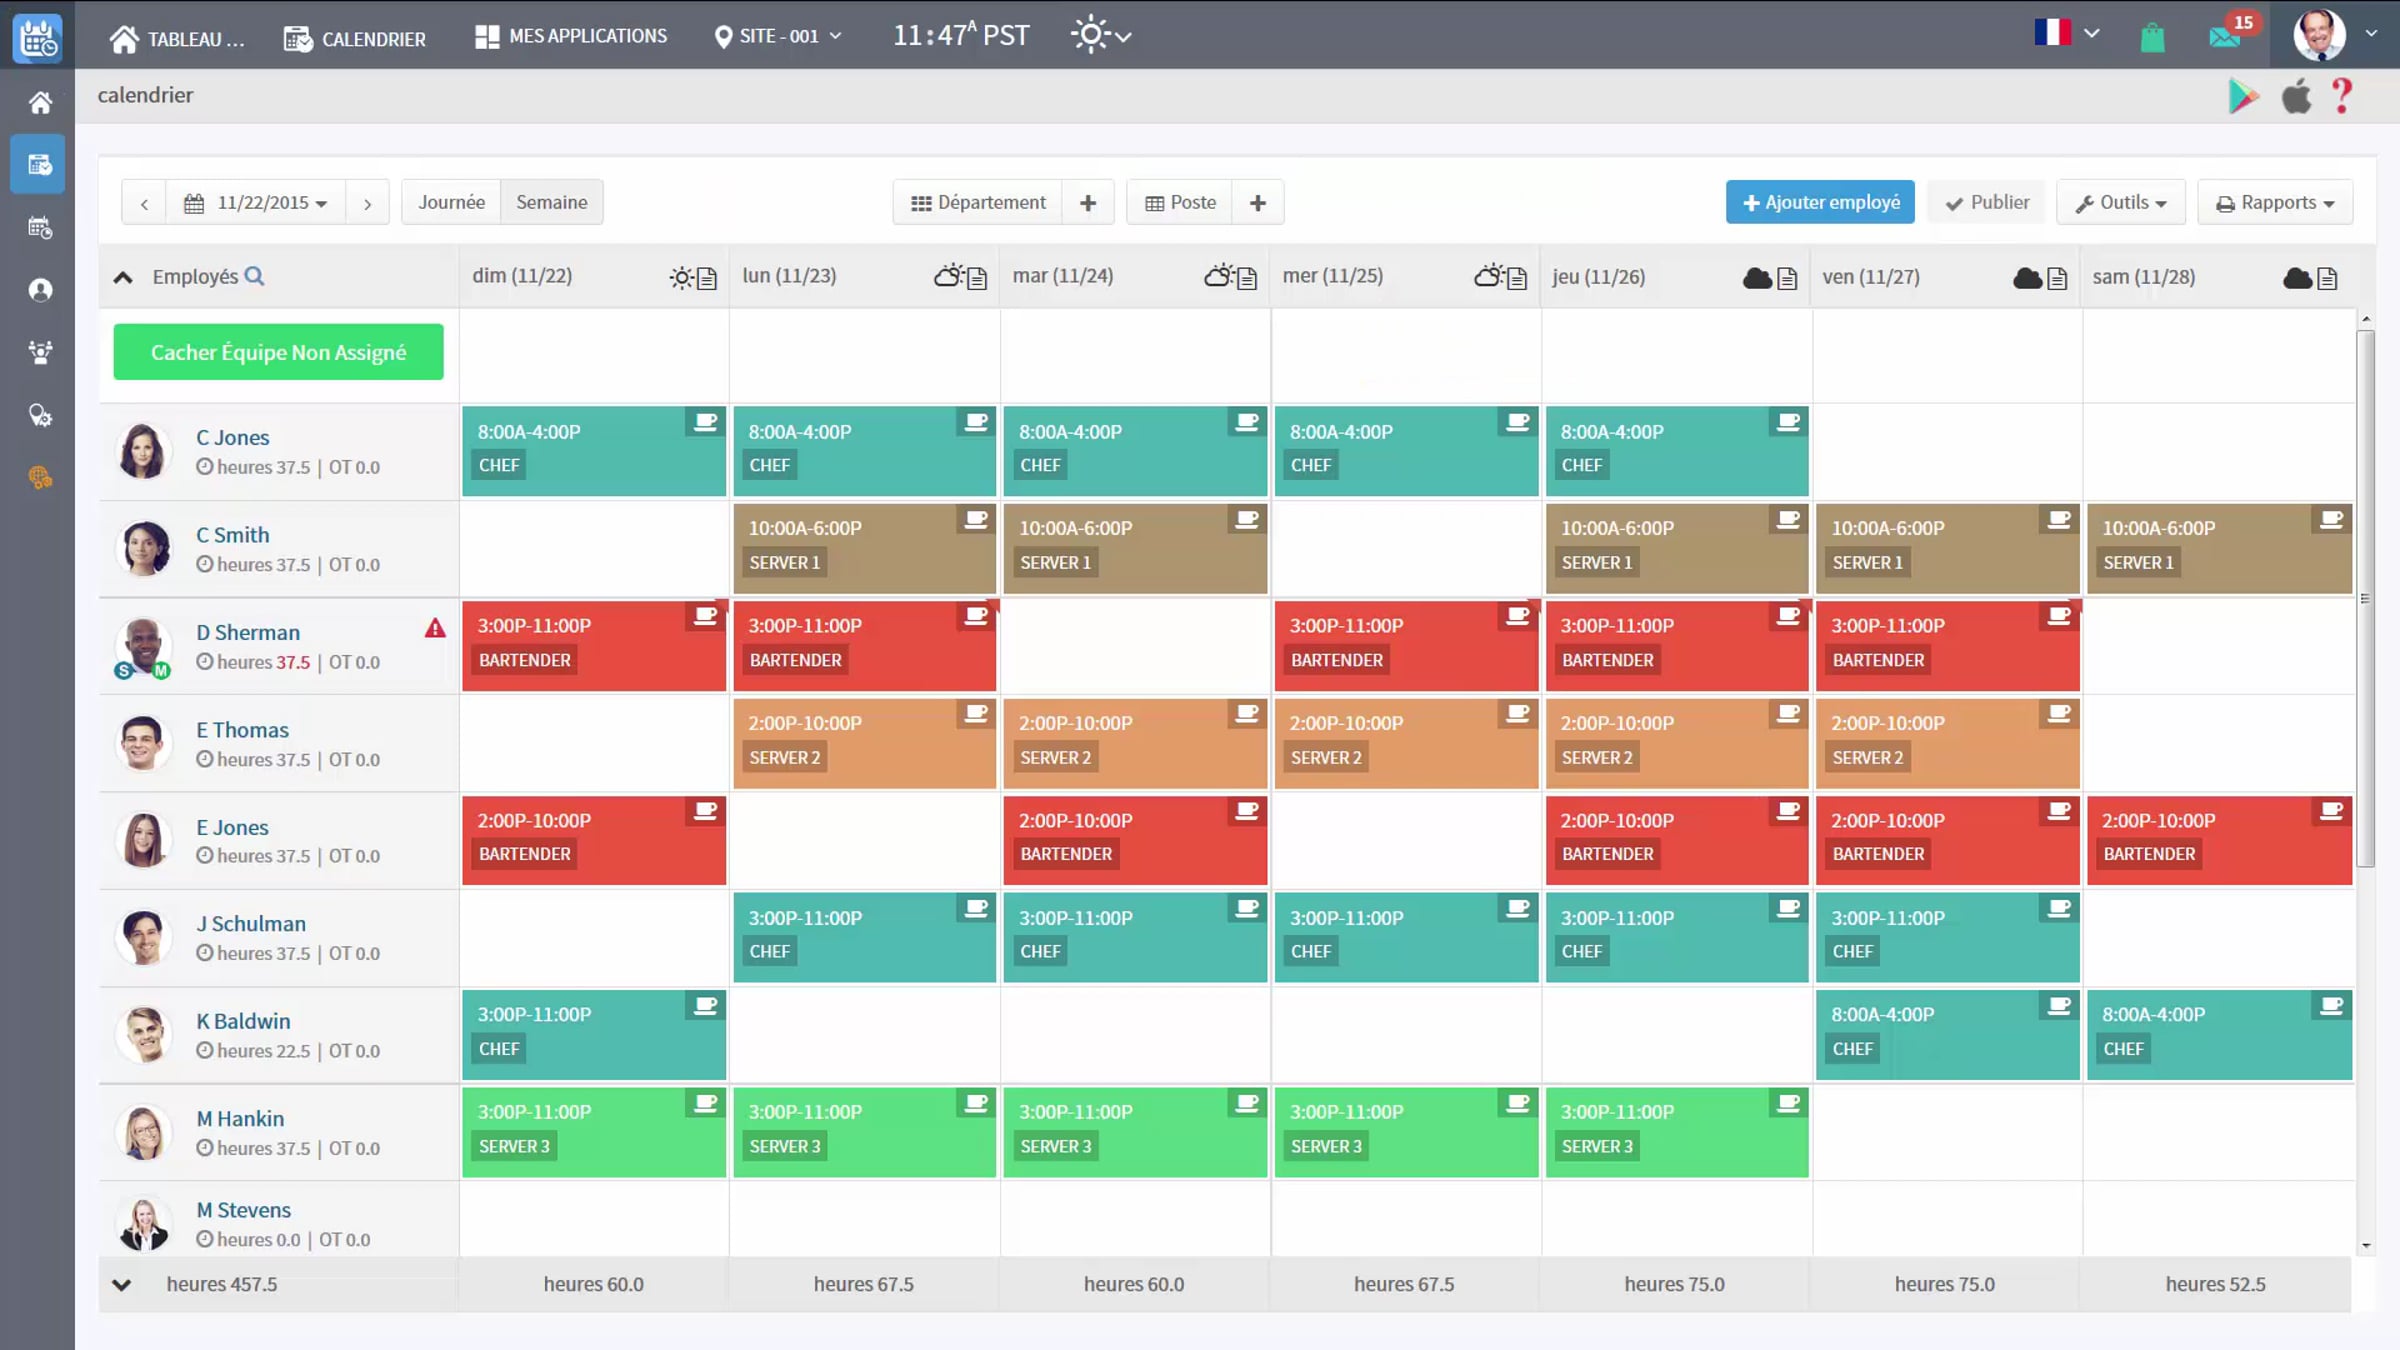Open the Rapports dropdown
The image size is (2400, 1350).
coord(2275,203)
